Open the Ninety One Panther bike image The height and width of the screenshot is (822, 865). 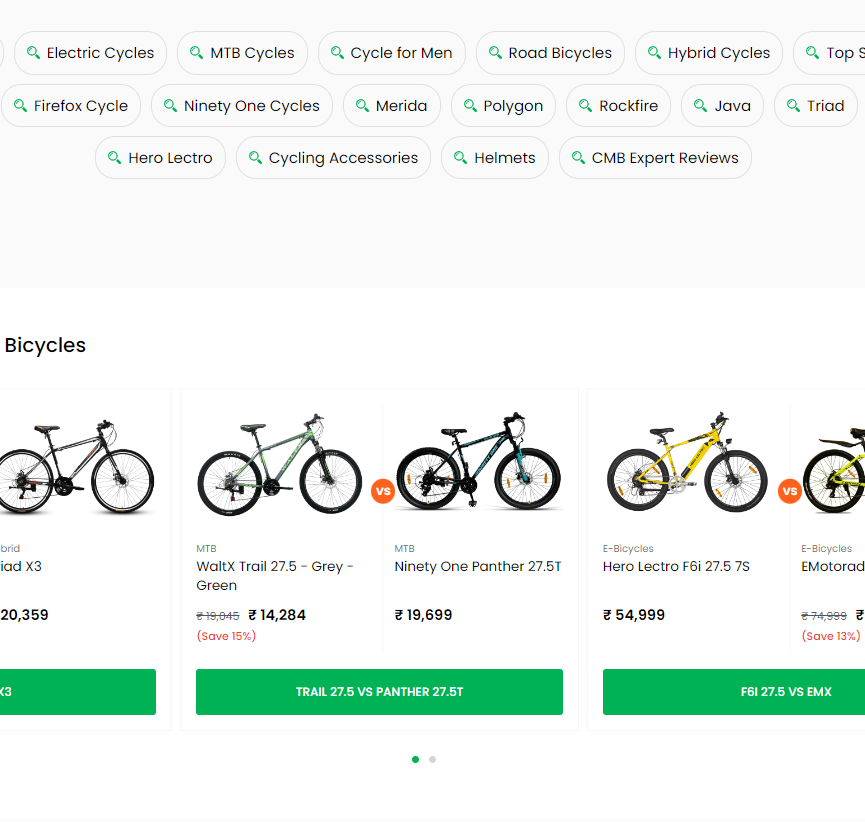click(x=478, y=461)
